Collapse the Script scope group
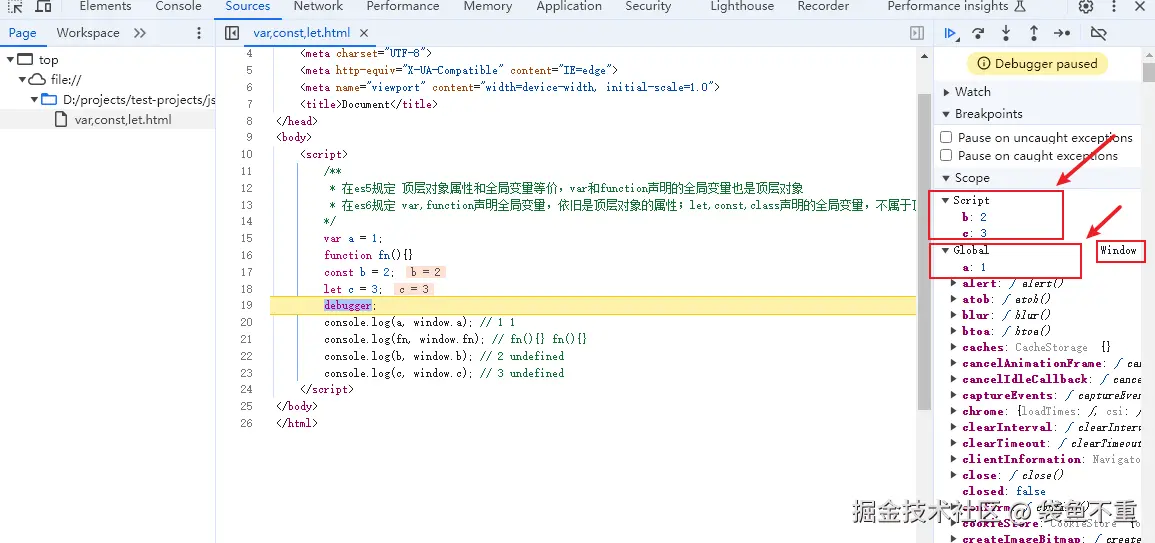The width and height of the screenshot is (1155, 543). pyautogui.click(x=946, y=200)
